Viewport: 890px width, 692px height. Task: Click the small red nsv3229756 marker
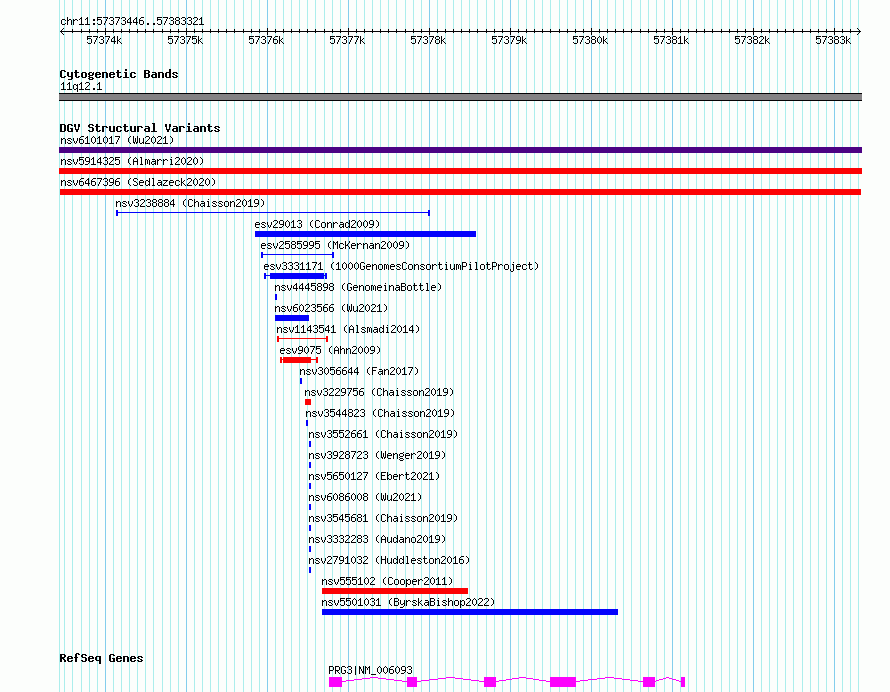pyautogui.click(x=308, y=402)
